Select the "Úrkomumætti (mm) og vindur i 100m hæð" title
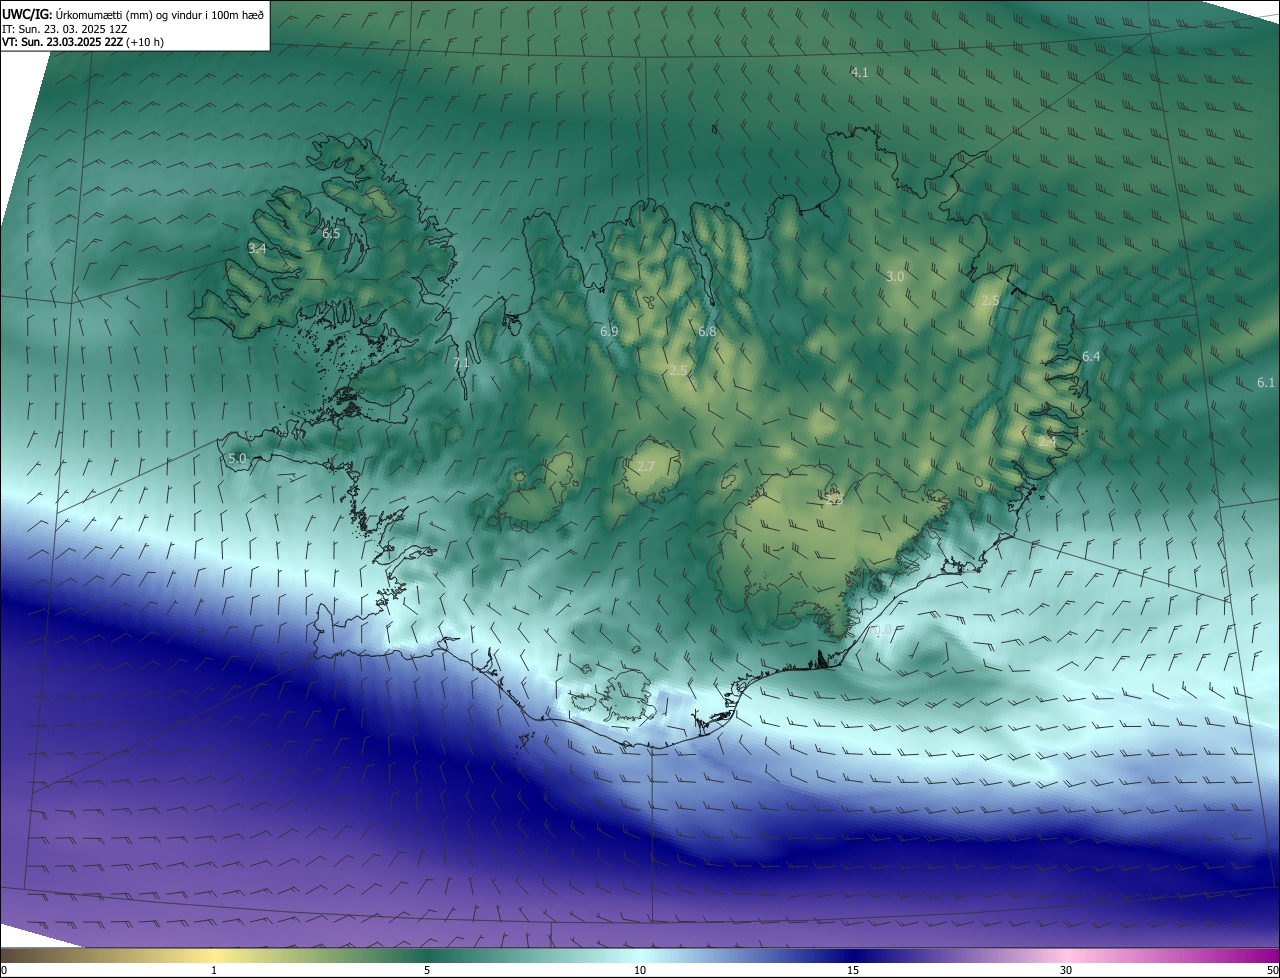 (x=160, y=14)
